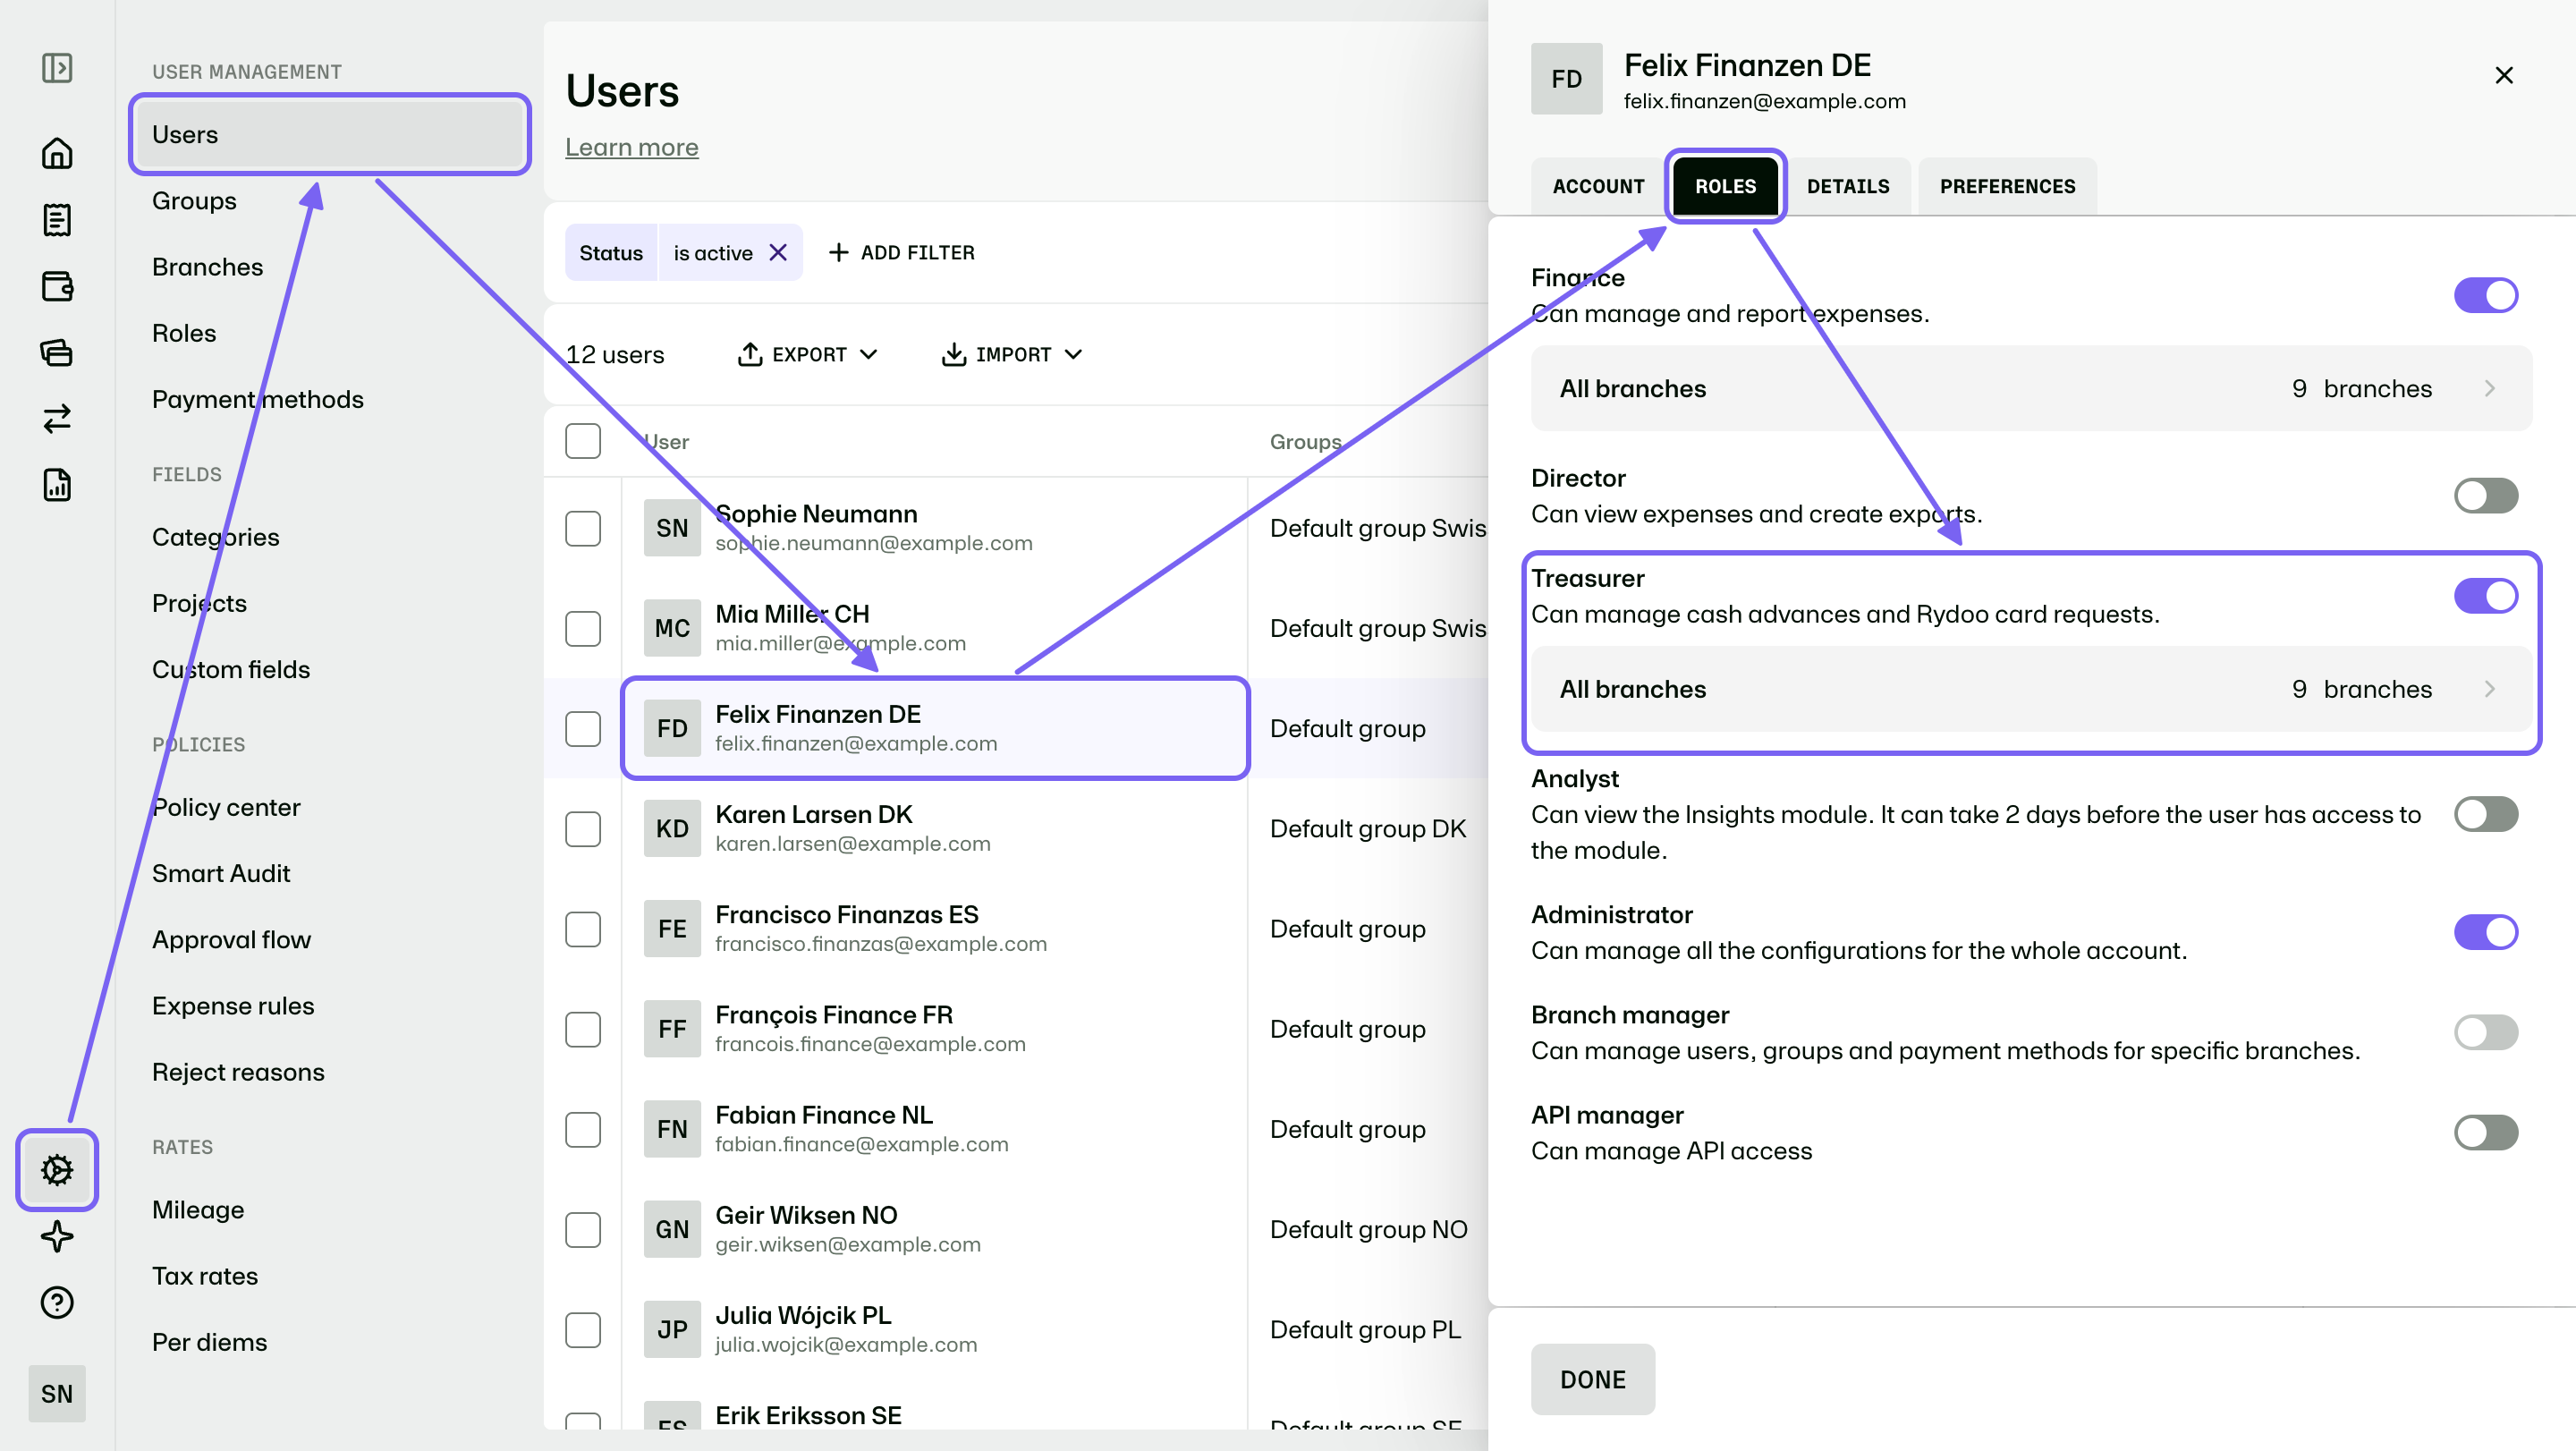Disable the Administrator role toggle

click(2486, 932)
